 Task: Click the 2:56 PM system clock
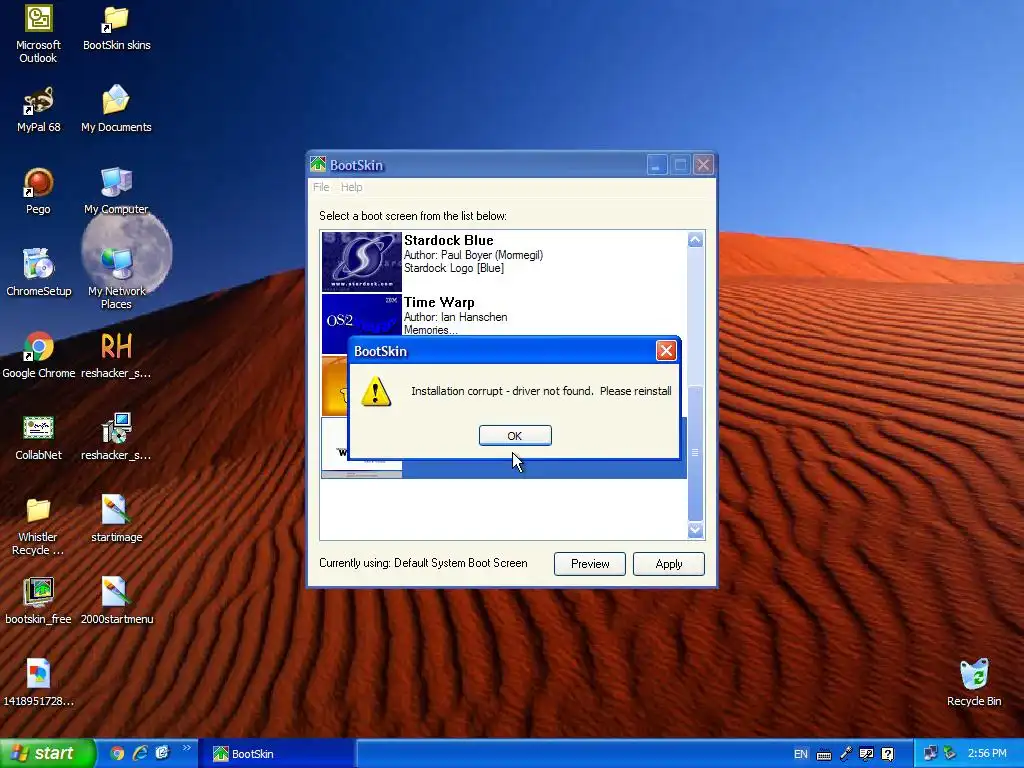coord(987,754)
